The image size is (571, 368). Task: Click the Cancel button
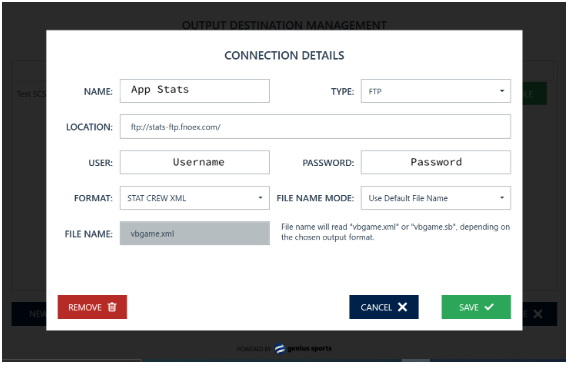coord(384,307)
